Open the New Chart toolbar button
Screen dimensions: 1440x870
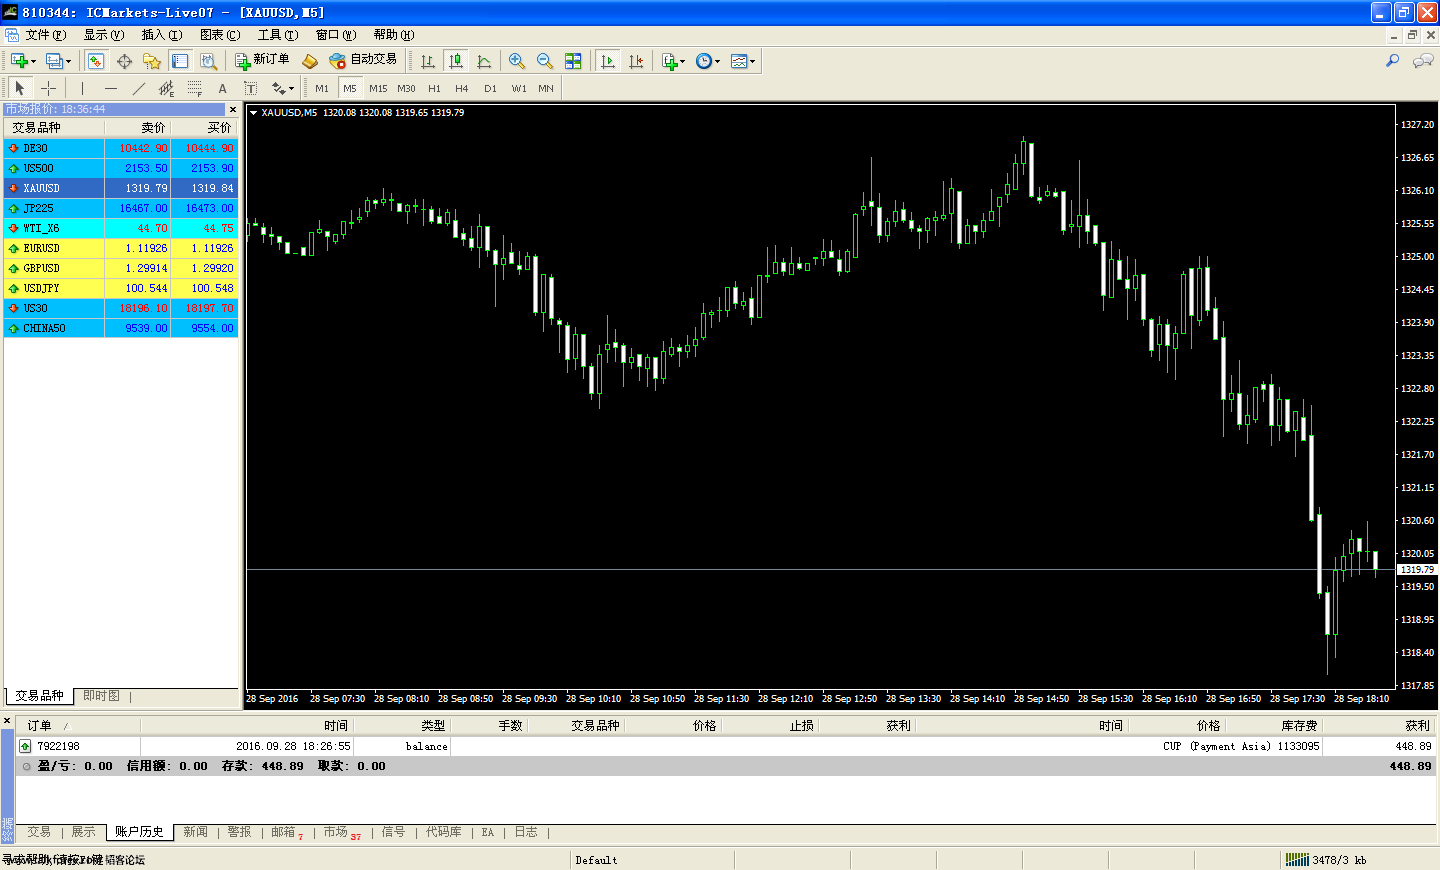pyautogui.click(x=19, y=61)
